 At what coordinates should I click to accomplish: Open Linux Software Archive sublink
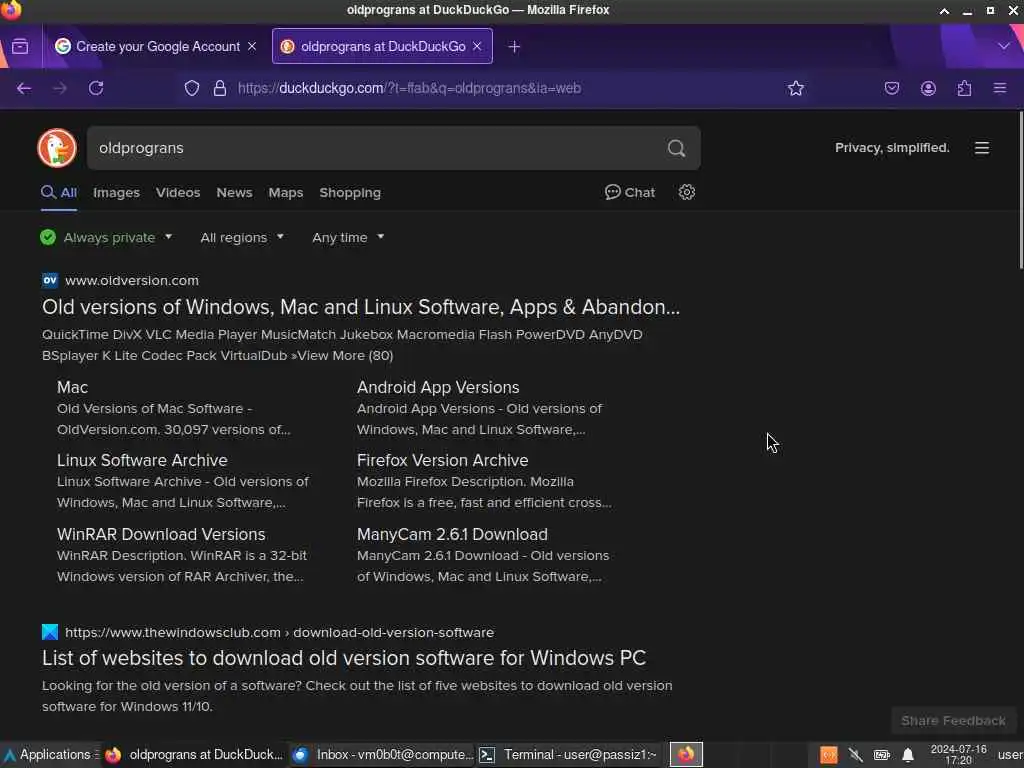(x=142, y=460)
